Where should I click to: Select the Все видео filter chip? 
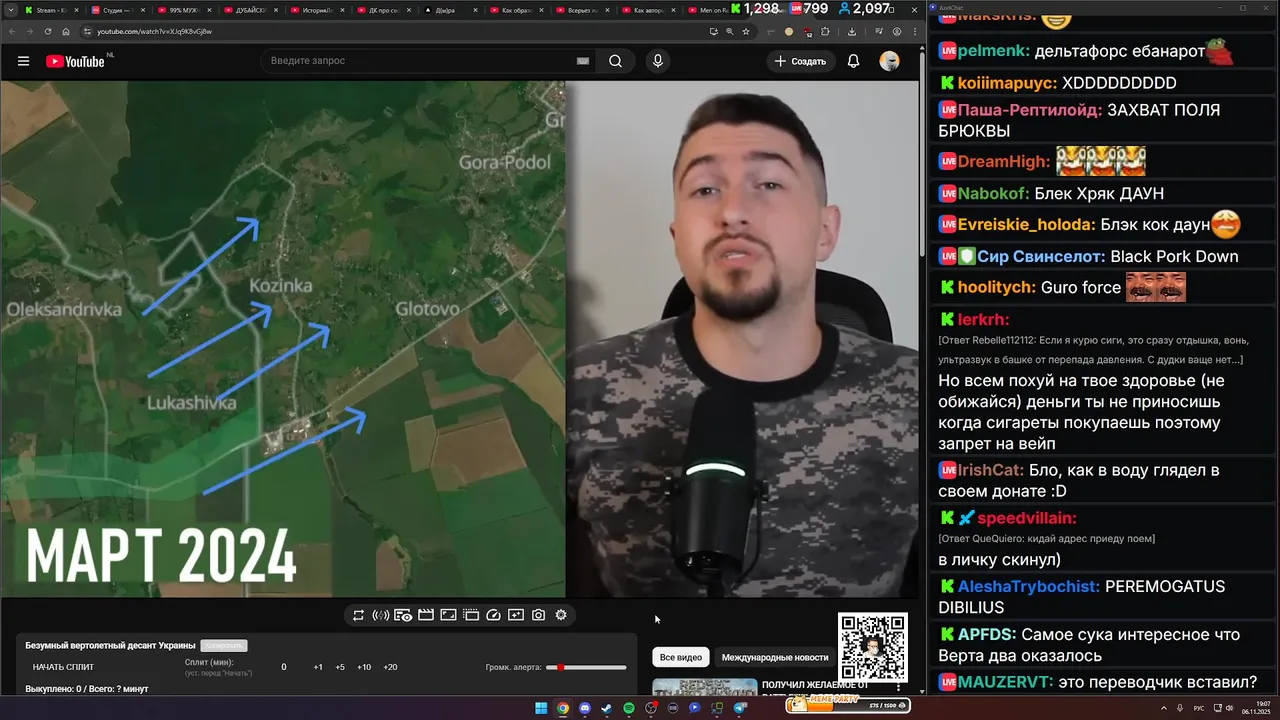pyautogui.click(x=681, y=657)
